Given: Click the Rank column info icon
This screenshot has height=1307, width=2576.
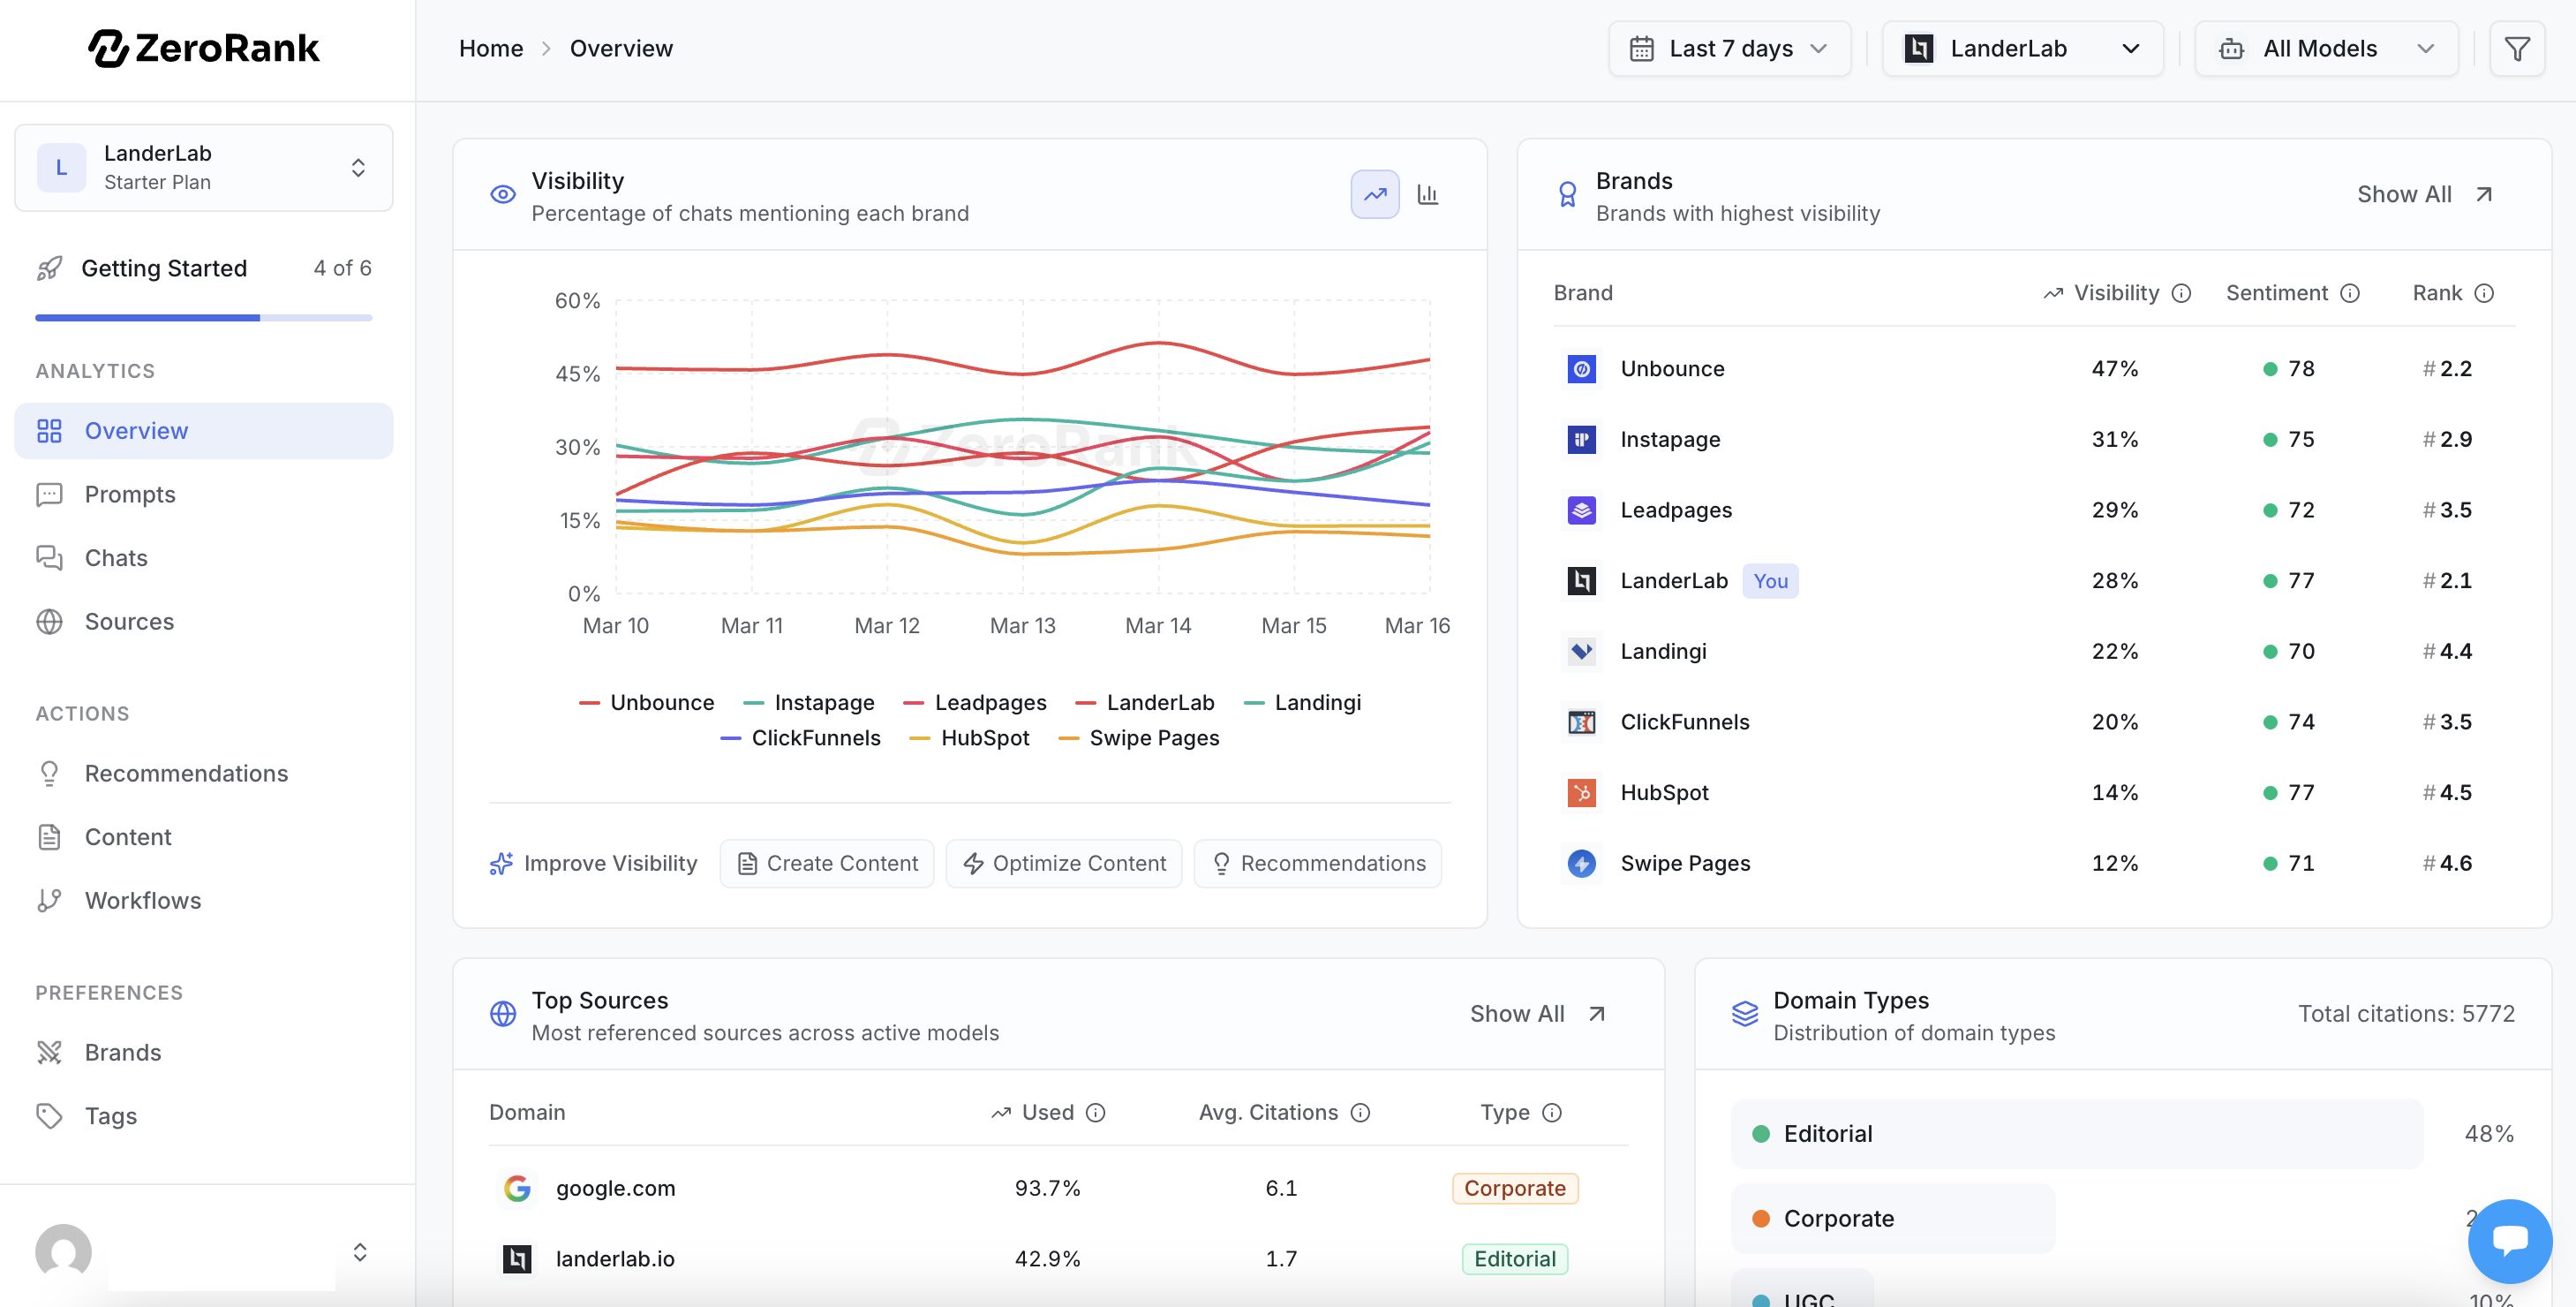Looking at the screenshot, I should [2484, 293].
